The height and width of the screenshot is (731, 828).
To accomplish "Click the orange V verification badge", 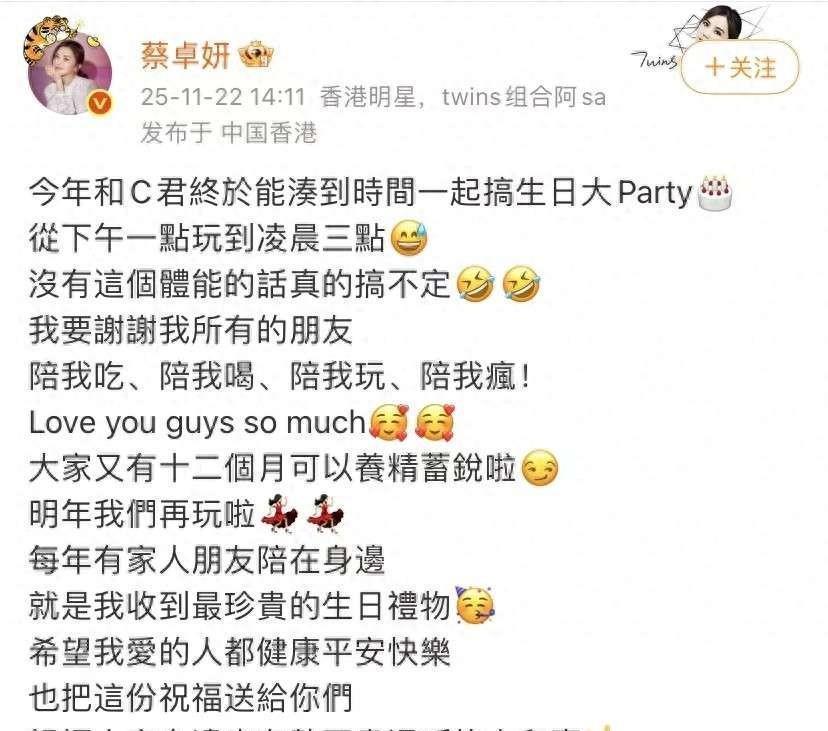I will (x=100, y=102).
